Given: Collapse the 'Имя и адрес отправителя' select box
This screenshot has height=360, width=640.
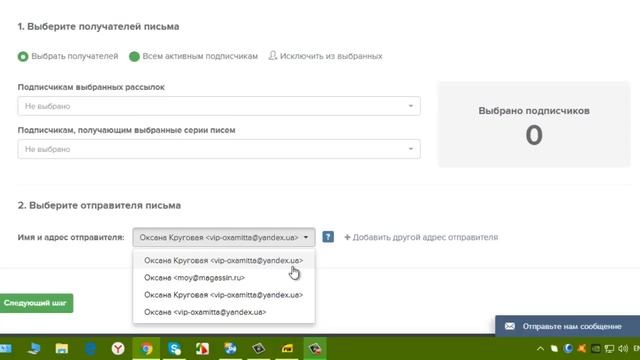Looking at the screenshot, I should pos(224,237).
